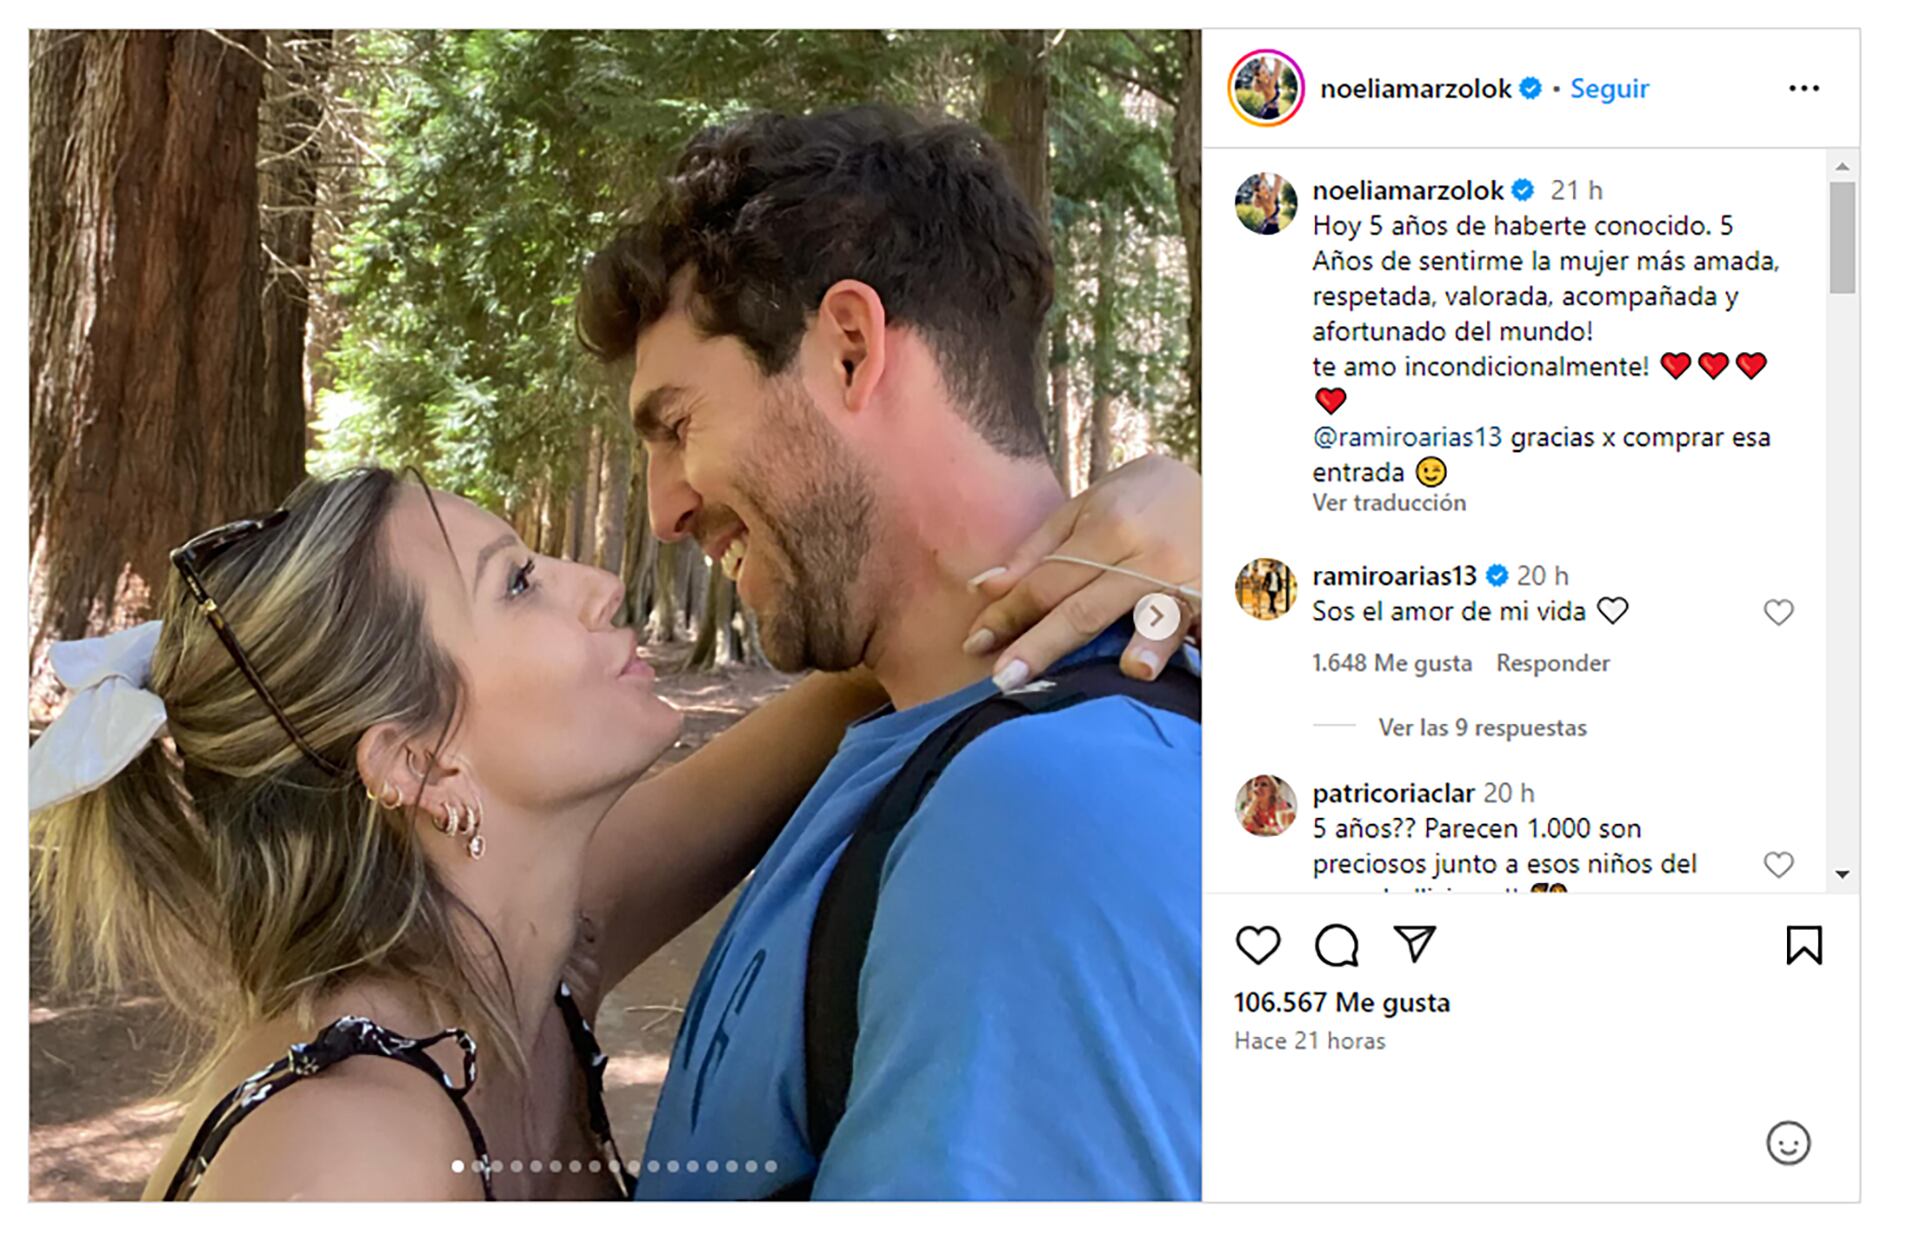
Task: Show the caption translation
Action: click(1389, 503)
